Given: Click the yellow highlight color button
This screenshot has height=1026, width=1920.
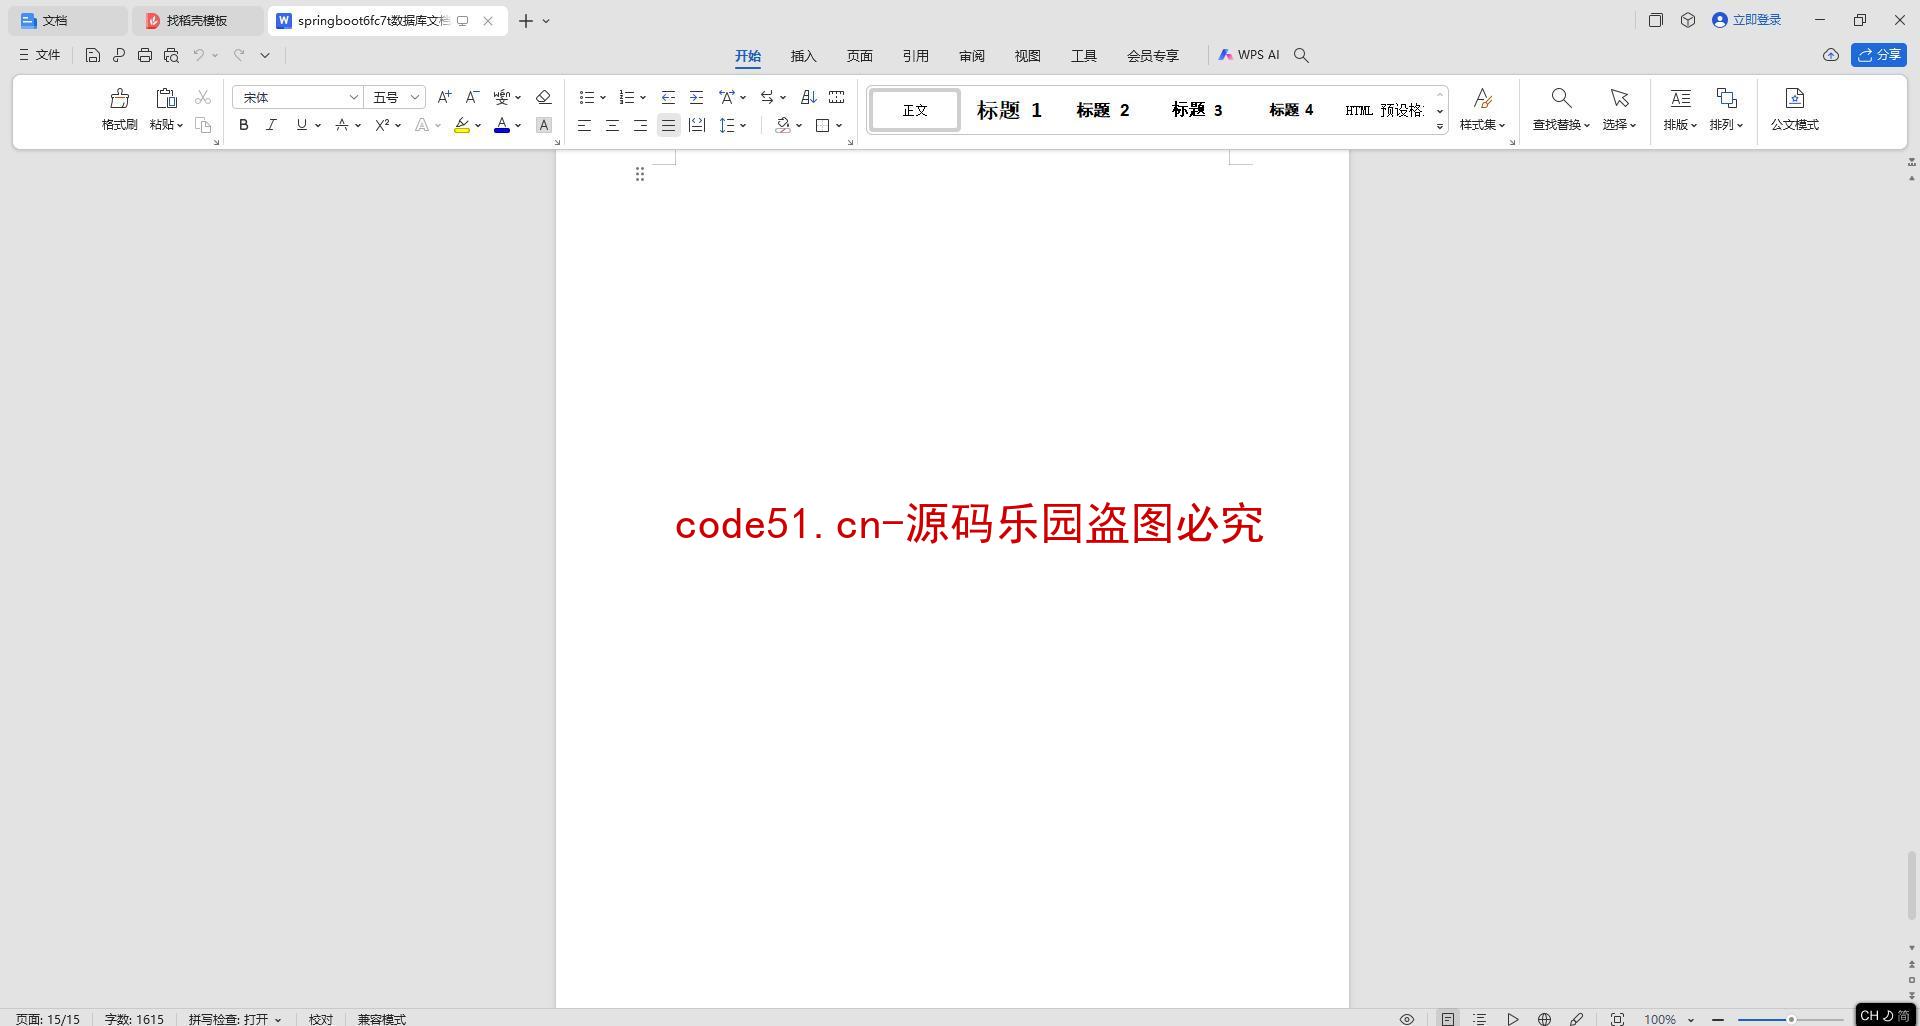Looking at the screenshot, I should click(x=461, y=125).
